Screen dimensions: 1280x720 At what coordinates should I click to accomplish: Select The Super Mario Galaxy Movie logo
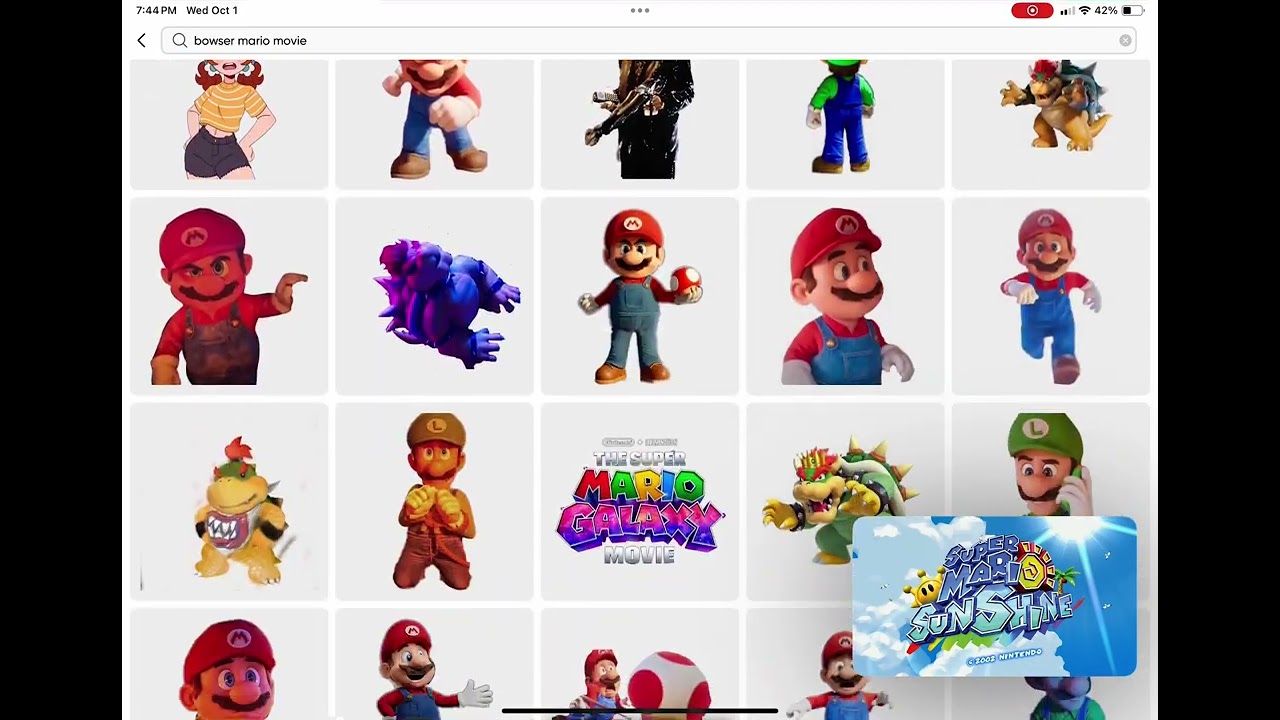coord(640,502)
